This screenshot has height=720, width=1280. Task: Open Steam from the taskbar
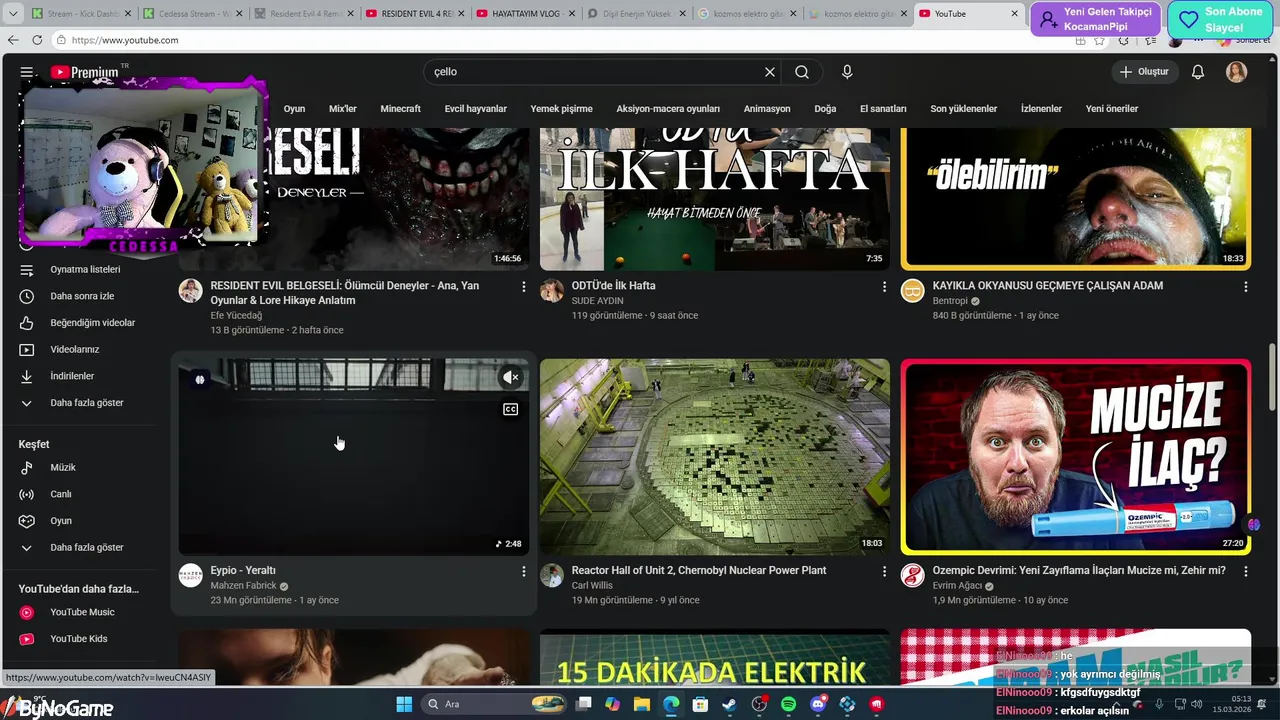tap(729, 704)
